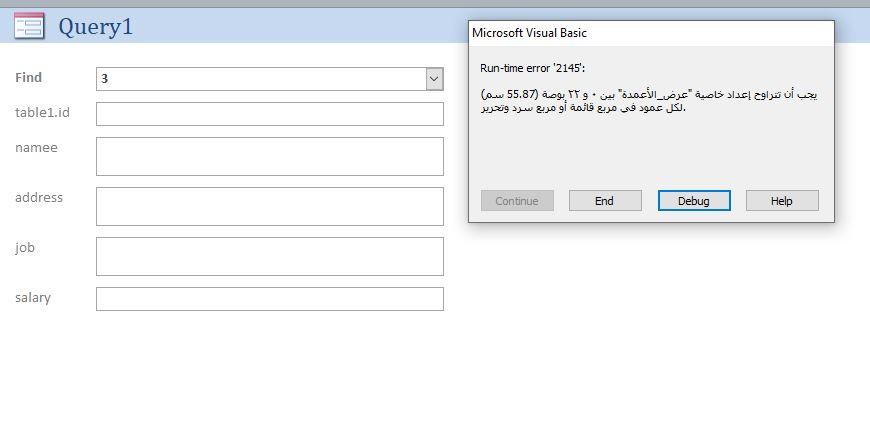The width and height of the screenshot is (870, 435).
Task: Click the Microsoft Visual Basic title bar
Action: 651,33
